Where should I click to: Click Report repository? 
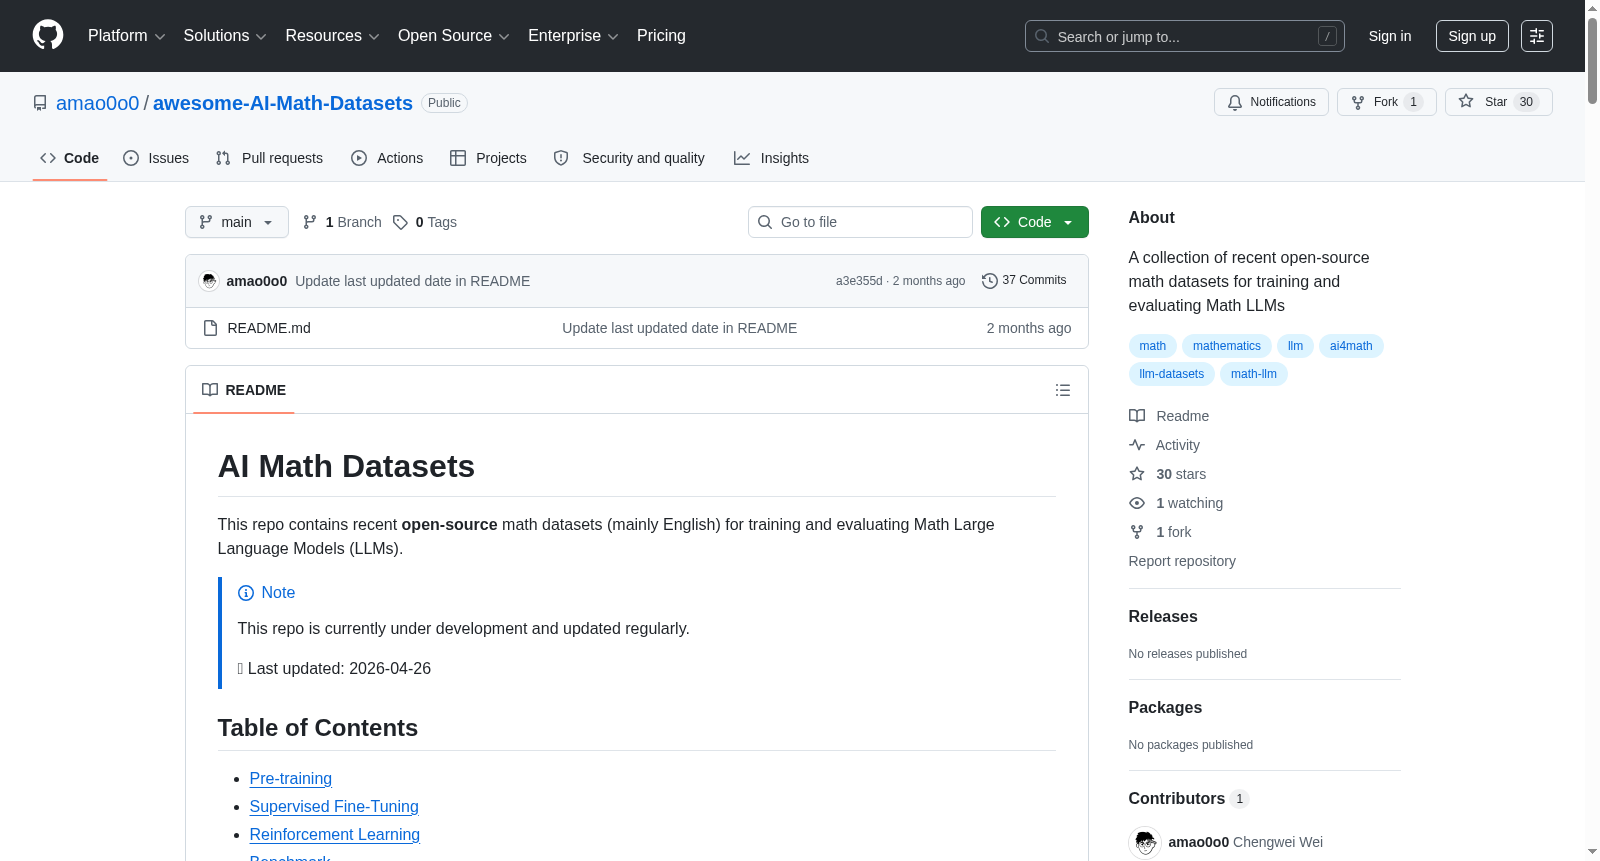click(1182, 561)
